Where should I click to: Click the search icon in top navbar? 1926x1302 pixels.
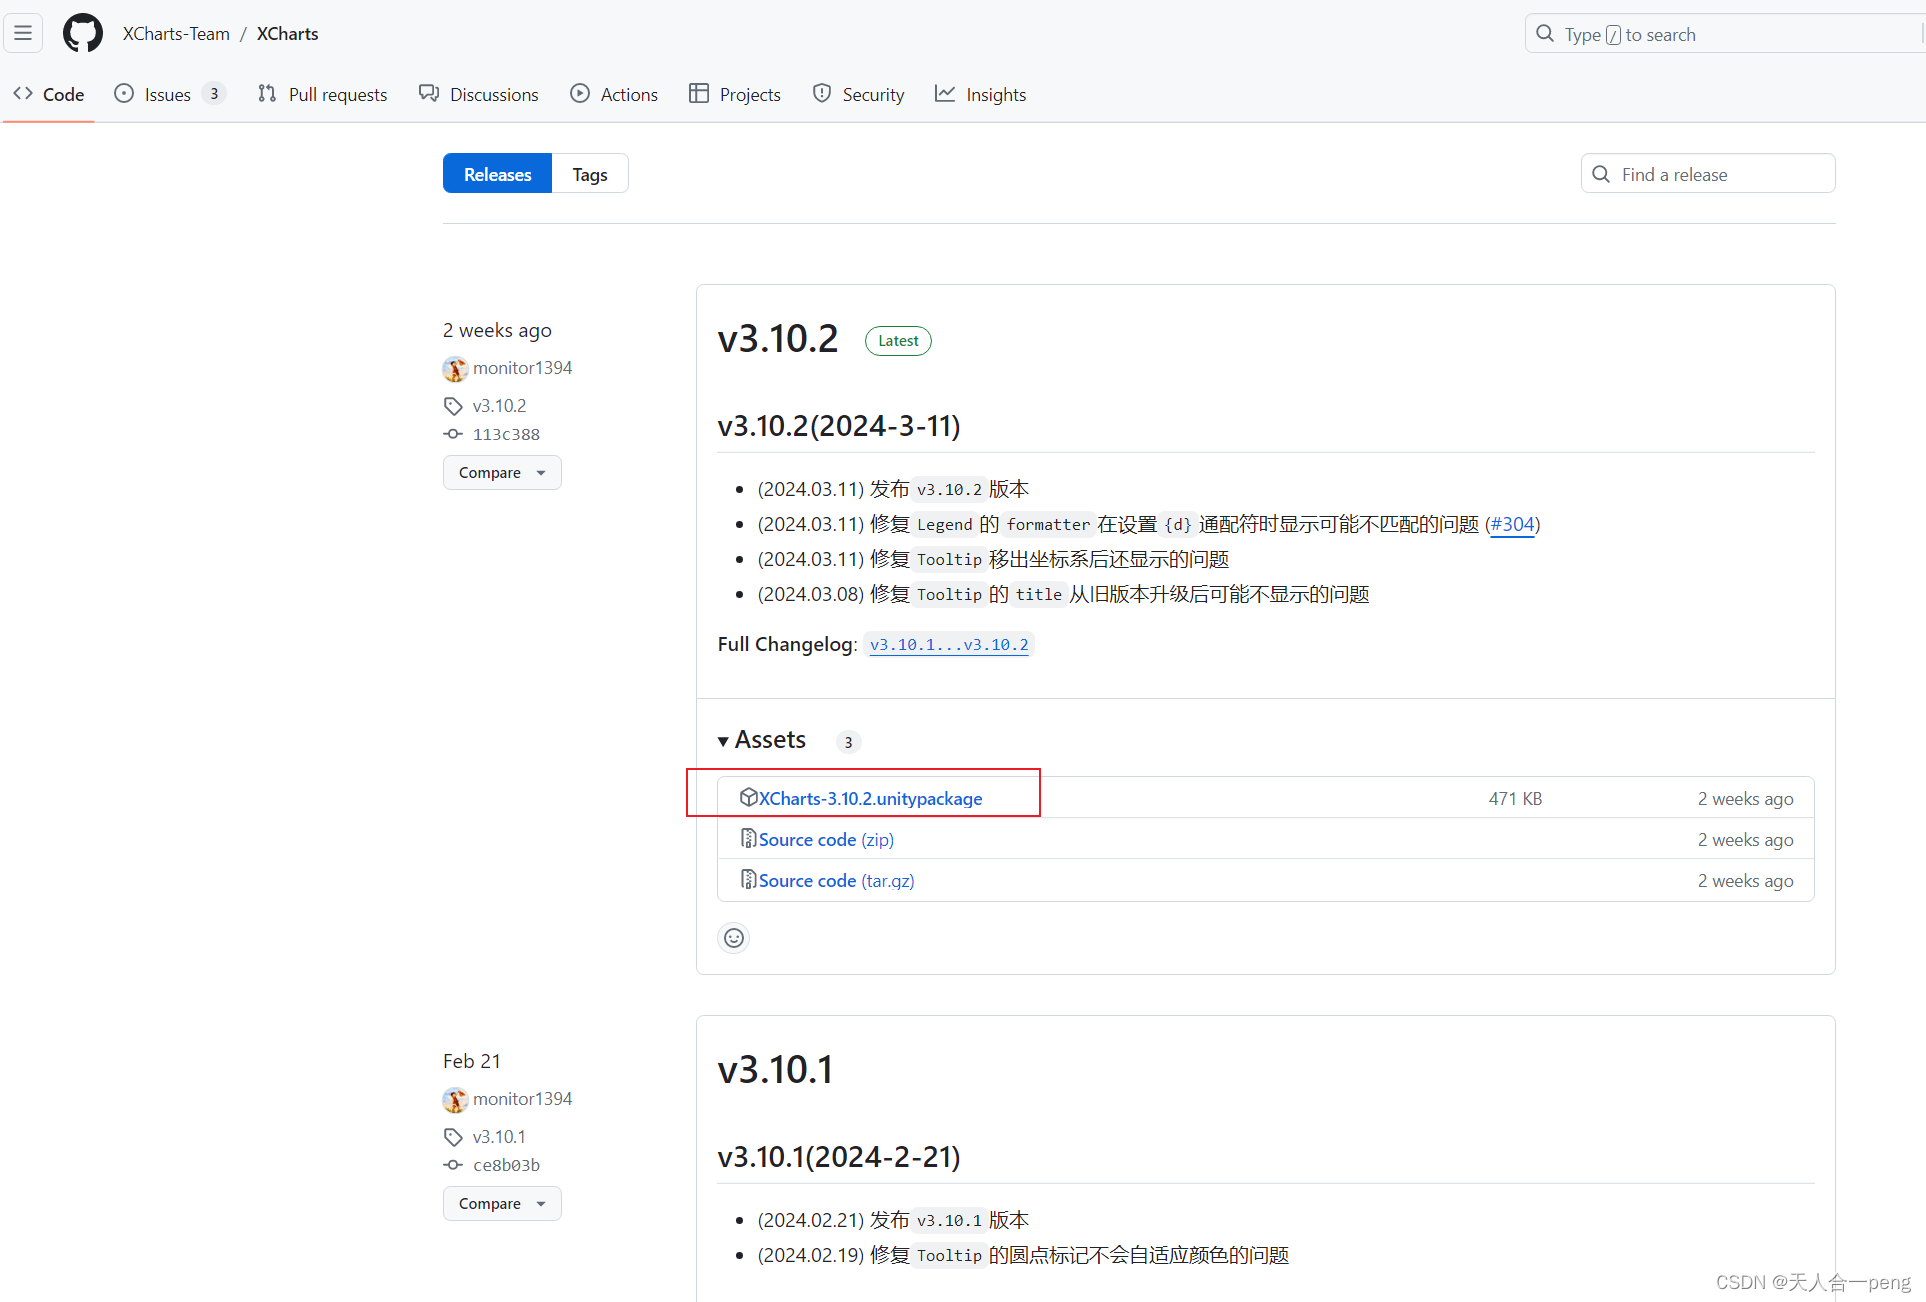[x=1545, y=32]
